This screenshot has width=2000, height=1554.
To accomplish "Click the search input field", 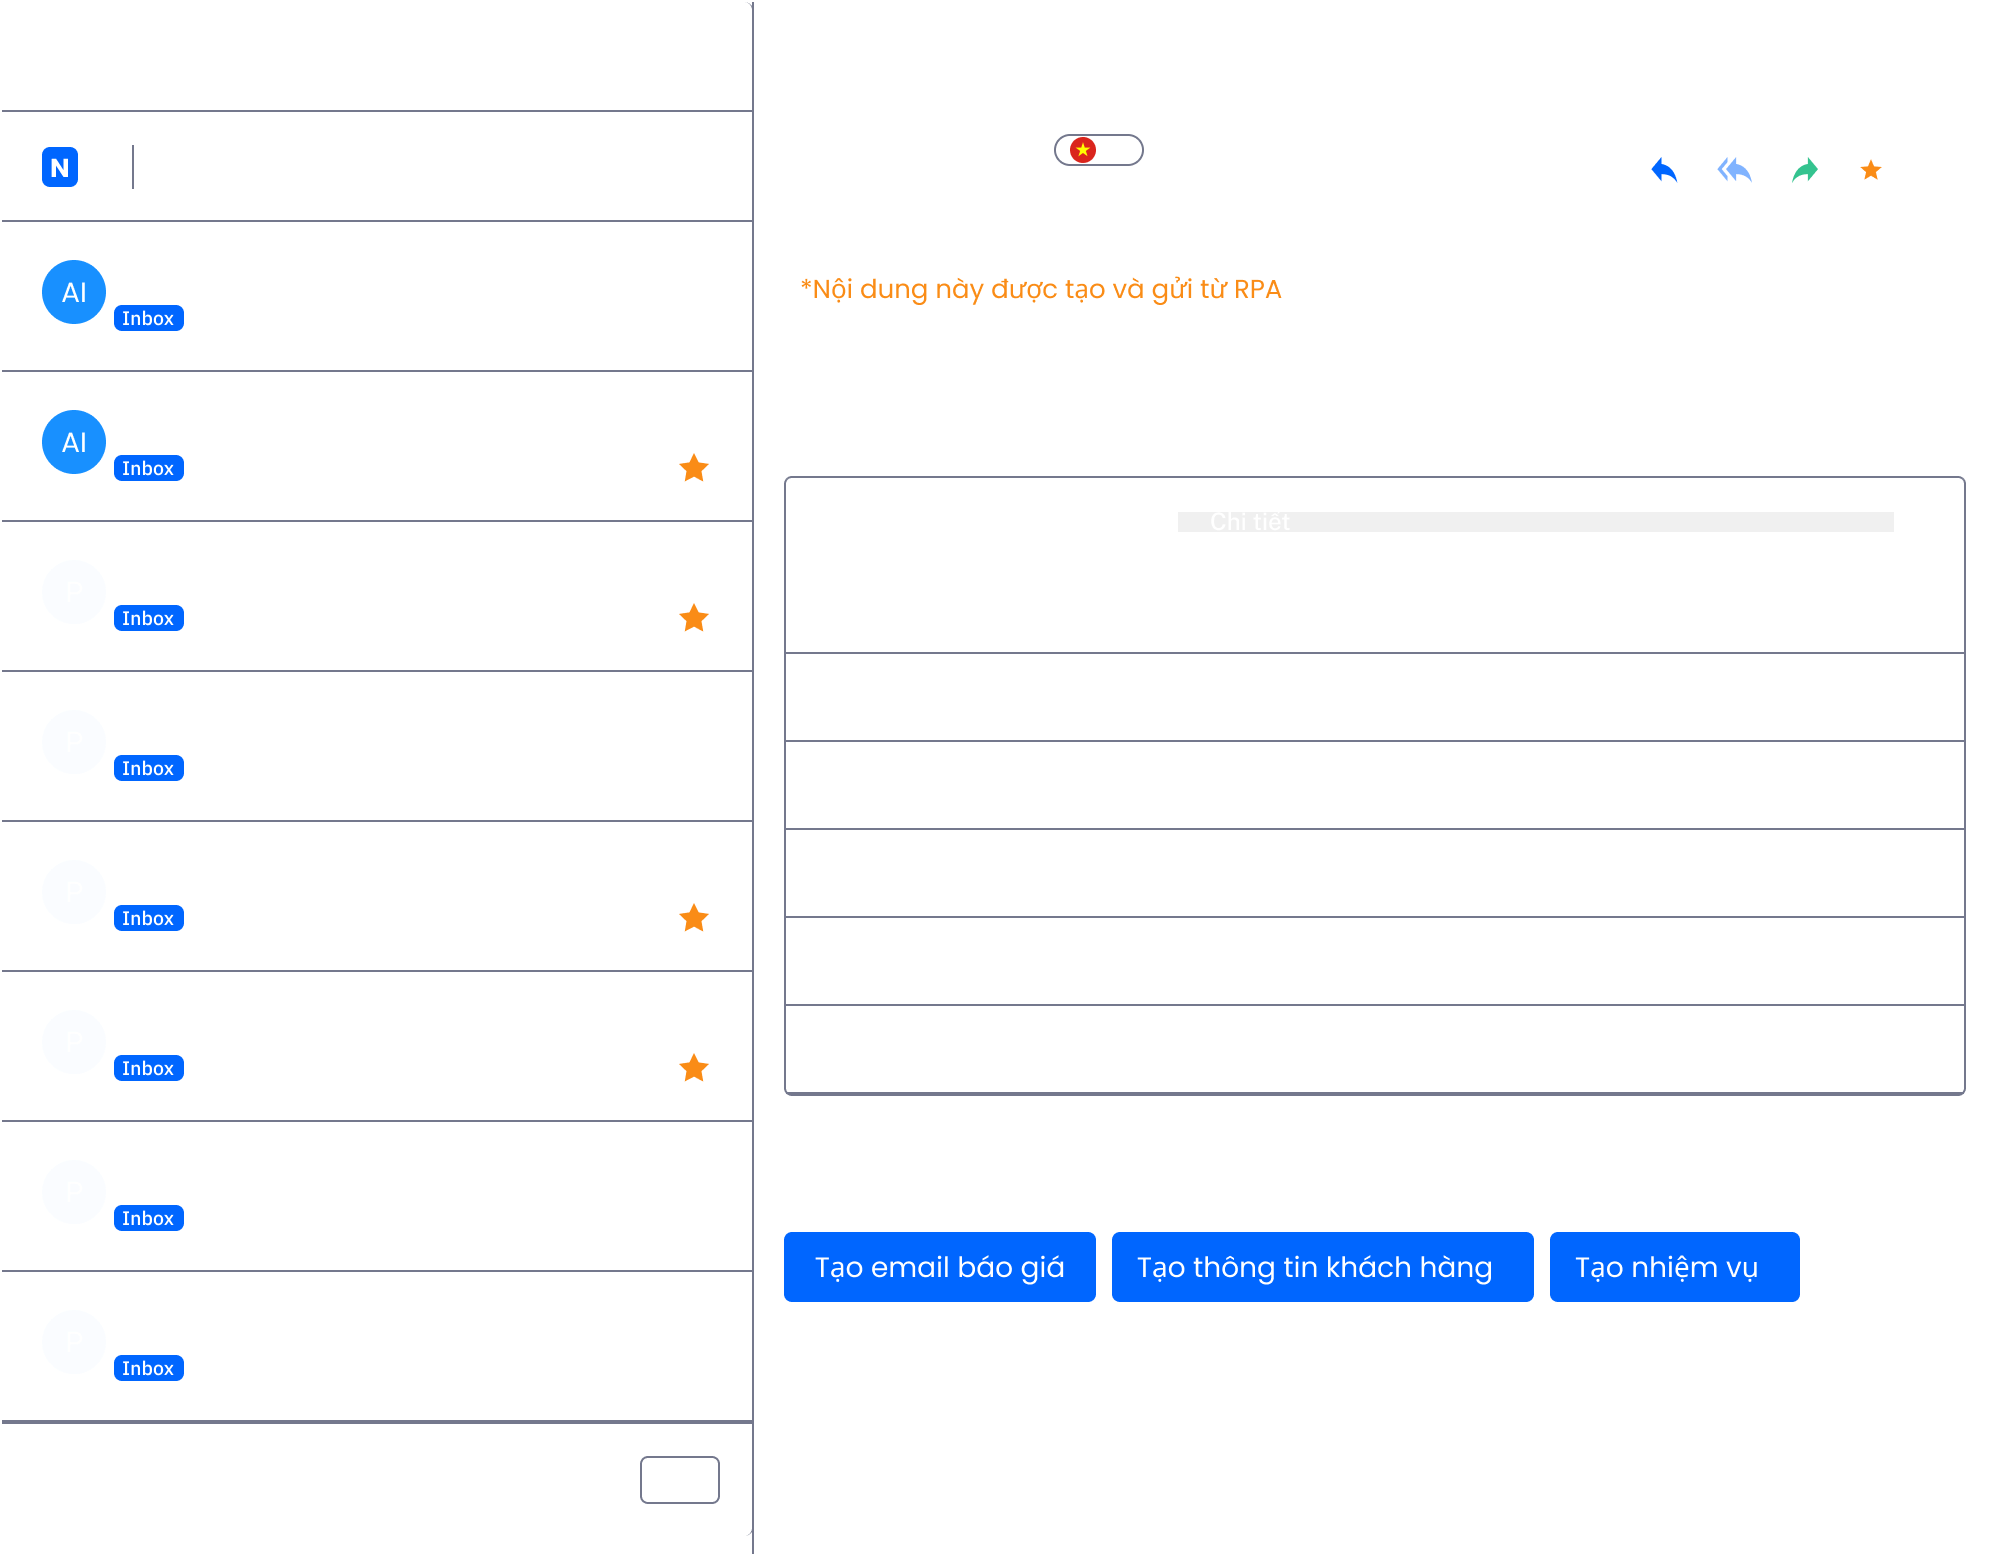I will pyautogui.click(x=400, y=166).
